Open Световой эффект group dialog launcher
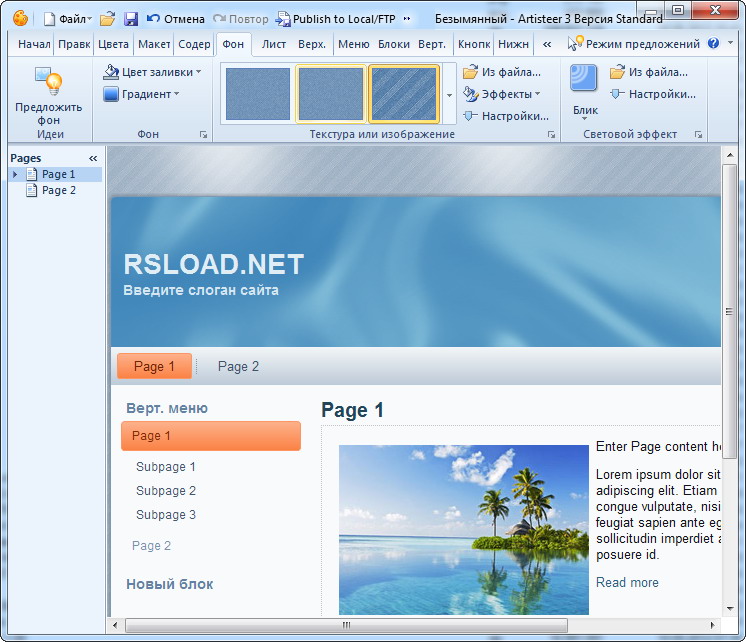The height and width of the screenshot is (642, 746). (x=698, y=135)
